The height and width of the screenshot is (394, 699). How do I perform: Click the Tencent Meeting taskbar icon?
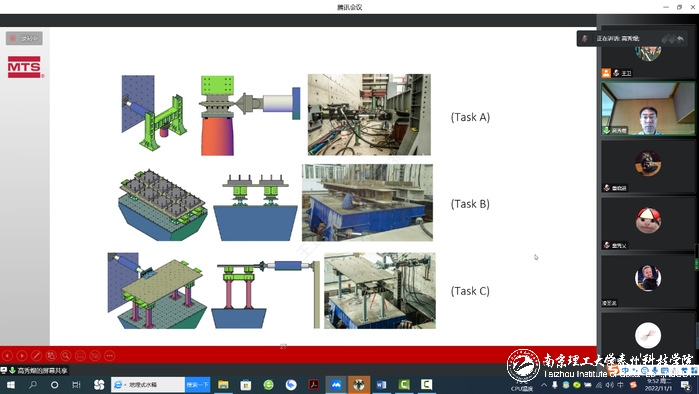pos(336,385)
